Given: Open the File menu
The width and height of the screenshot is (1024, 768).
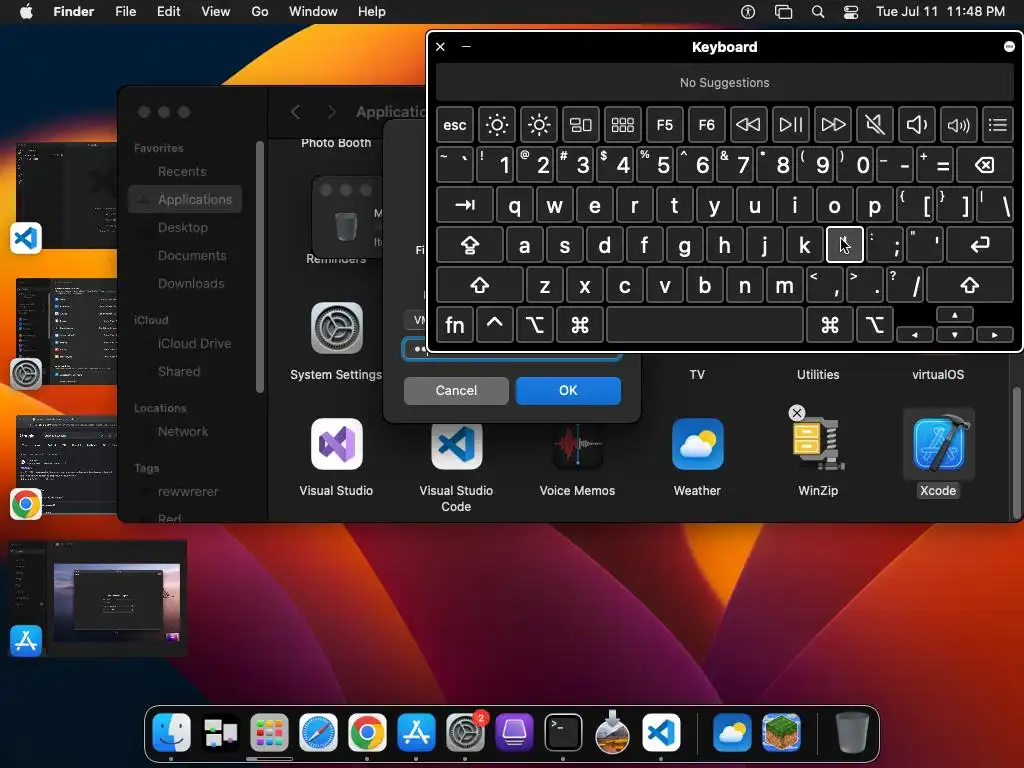Looking at the screenshot, I should point(125,12).
